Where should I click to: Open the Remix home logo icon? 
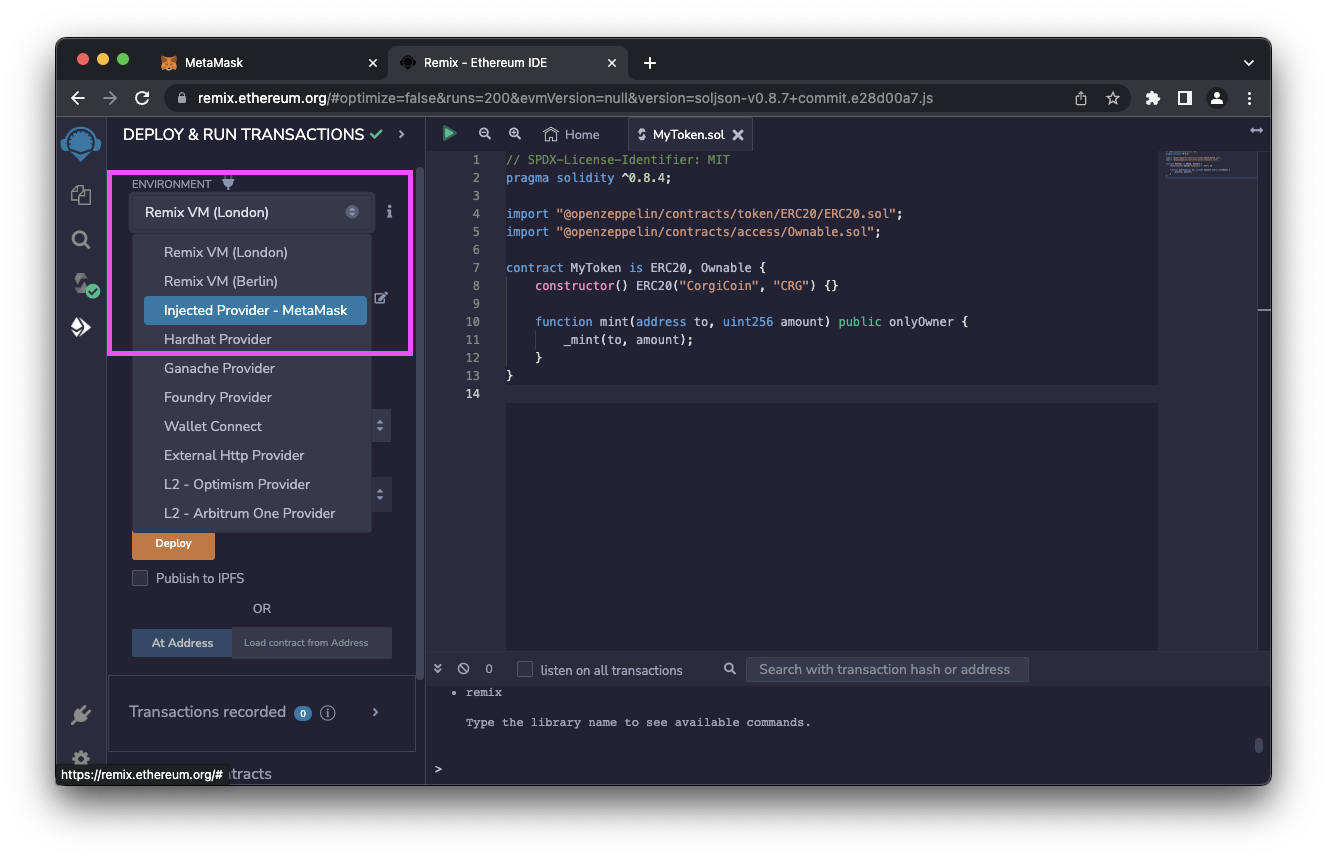coord(80,143)
